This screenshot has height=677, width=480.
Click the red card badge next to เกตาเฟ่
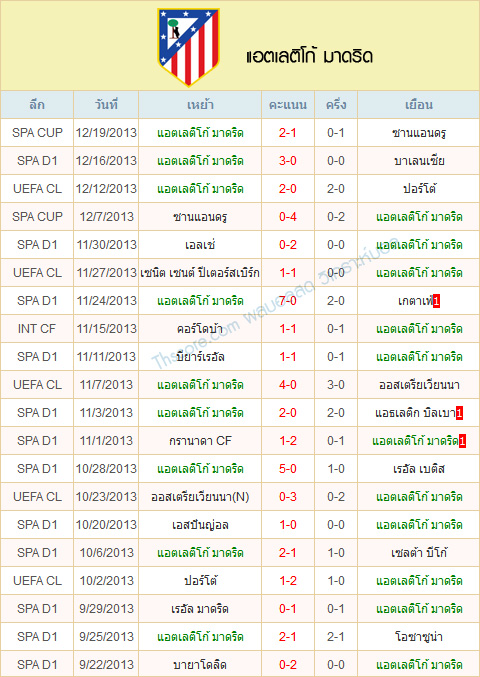(436, 301)
